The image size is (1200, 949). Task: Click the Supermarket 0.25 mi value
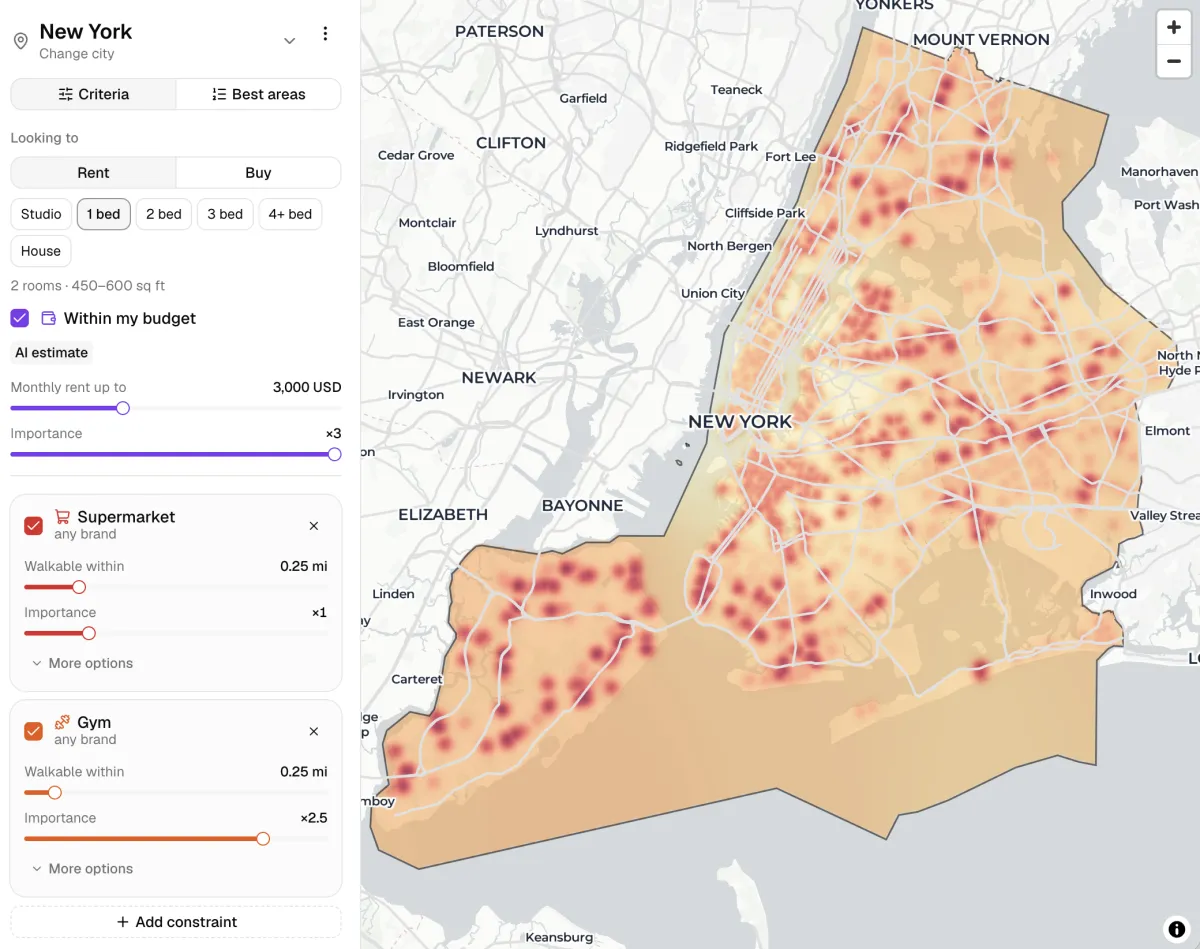304,566
